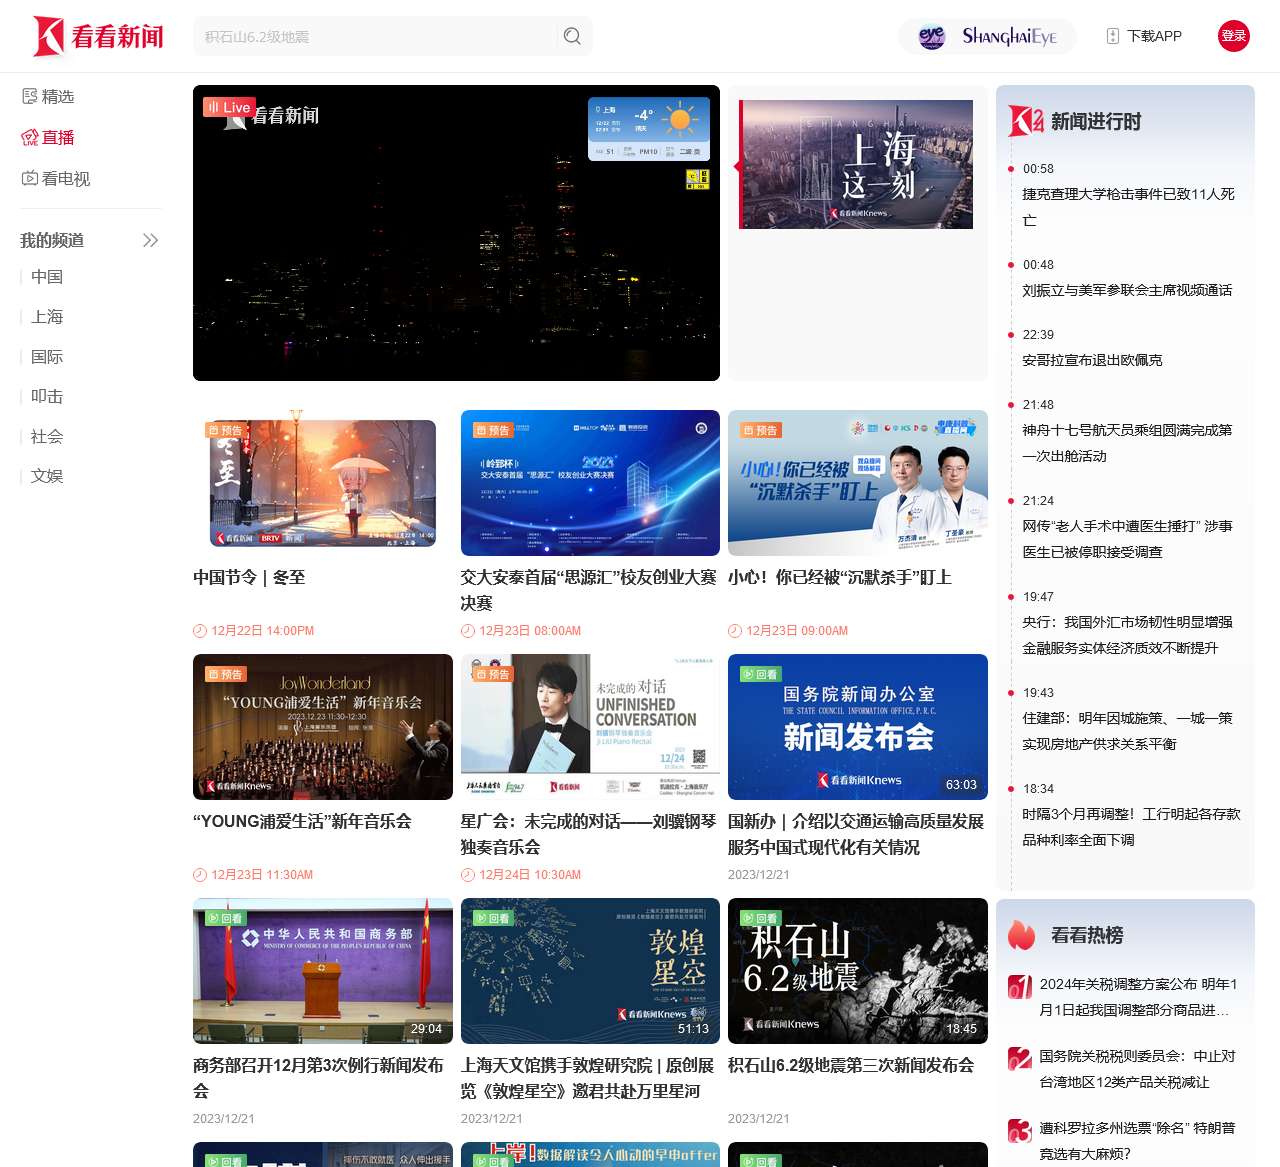The image size is (1280, 1167).
Task: Select the 文娱 channel
Action: click(47, 476)
